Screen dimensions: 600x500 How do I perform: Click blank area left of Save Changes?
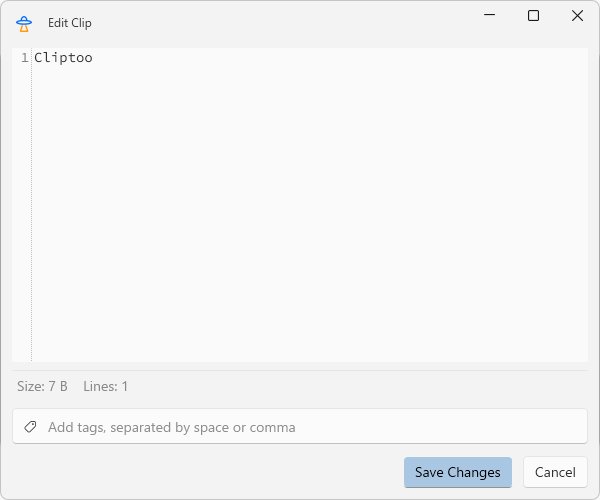pos(200,472)
